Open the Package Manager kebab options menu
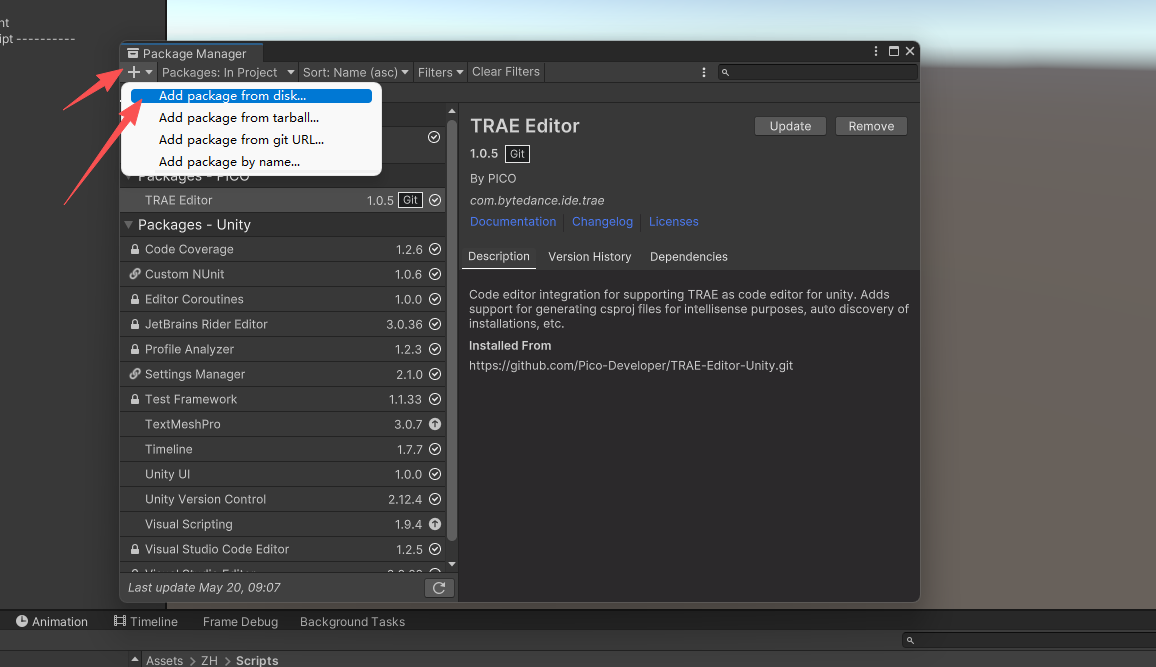 [876, 51]
